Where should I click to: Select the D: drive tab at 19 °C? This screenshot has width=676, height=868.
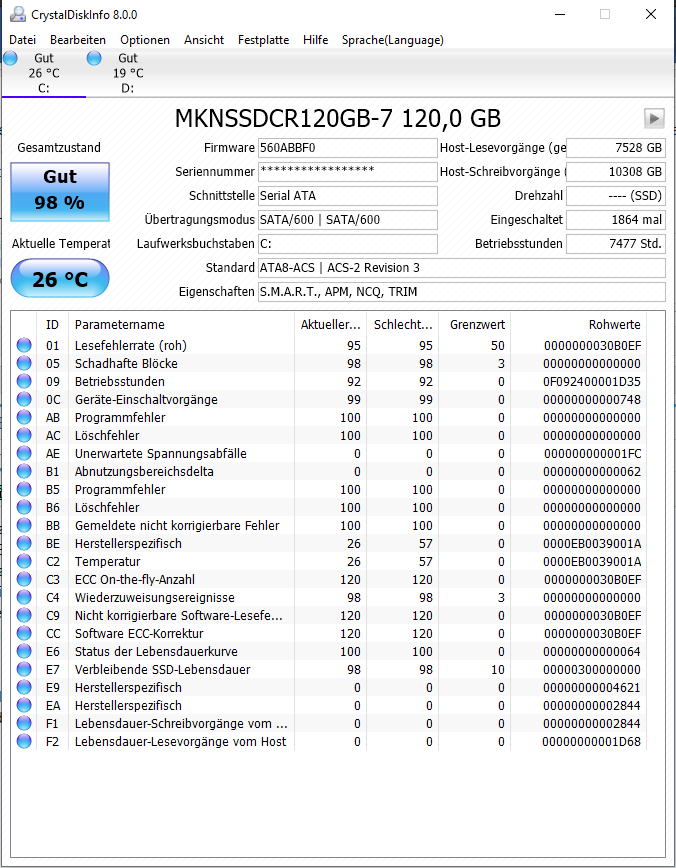(128, 73)
